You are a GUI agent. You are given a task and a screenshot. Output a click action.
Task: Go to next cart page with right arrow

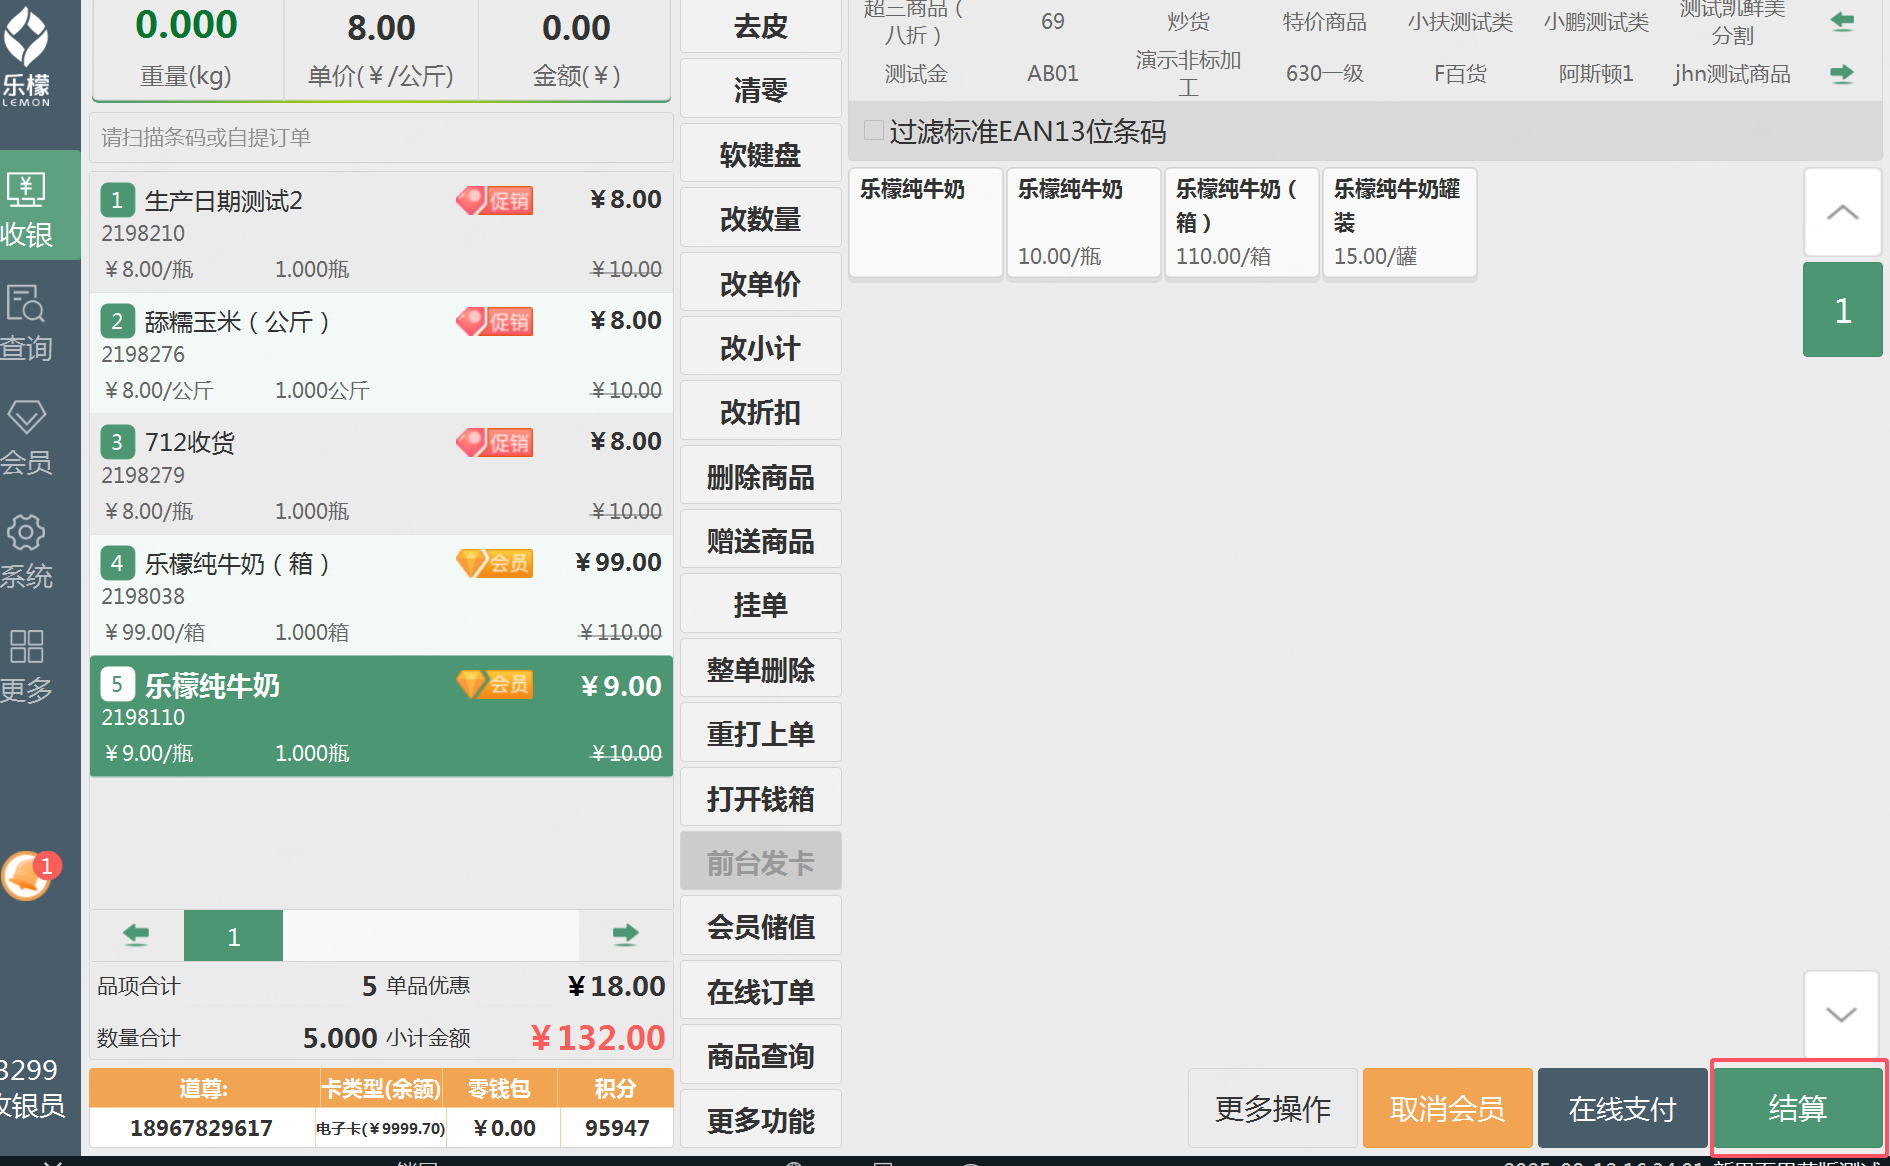[x=625, y=936]
